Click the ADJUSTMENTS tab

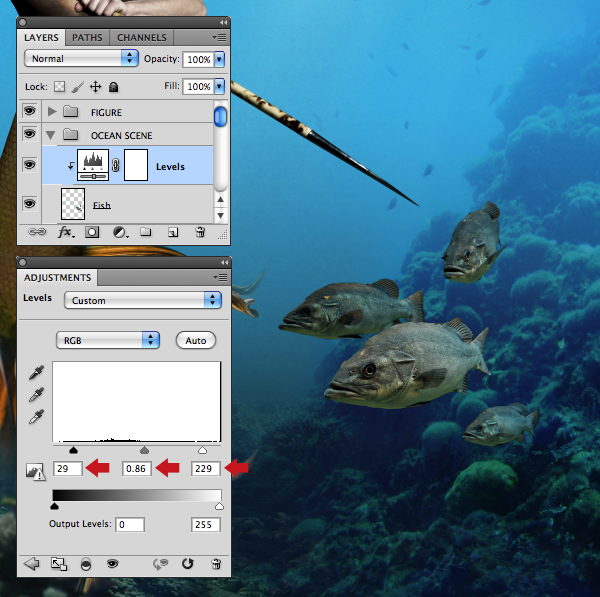click(x=57, y=277)
